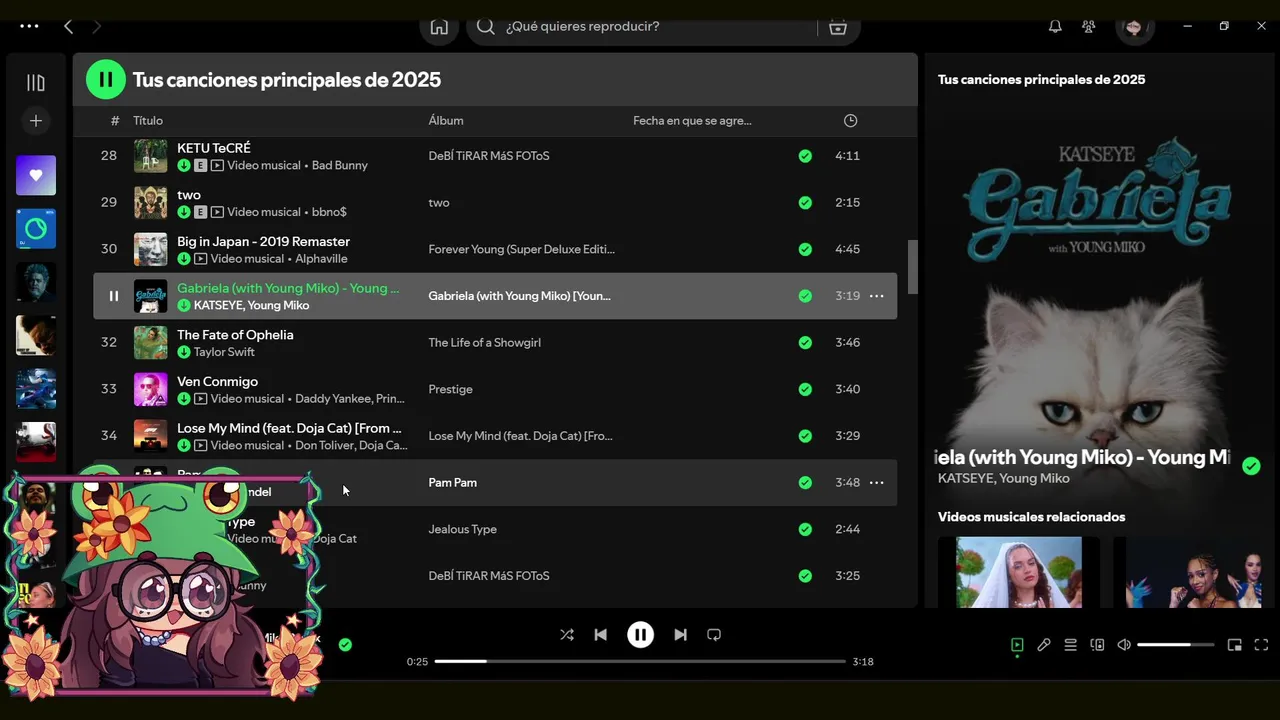1280x720 pixels.
Task: Open the notifications bell
Action: click(1055, 27)
